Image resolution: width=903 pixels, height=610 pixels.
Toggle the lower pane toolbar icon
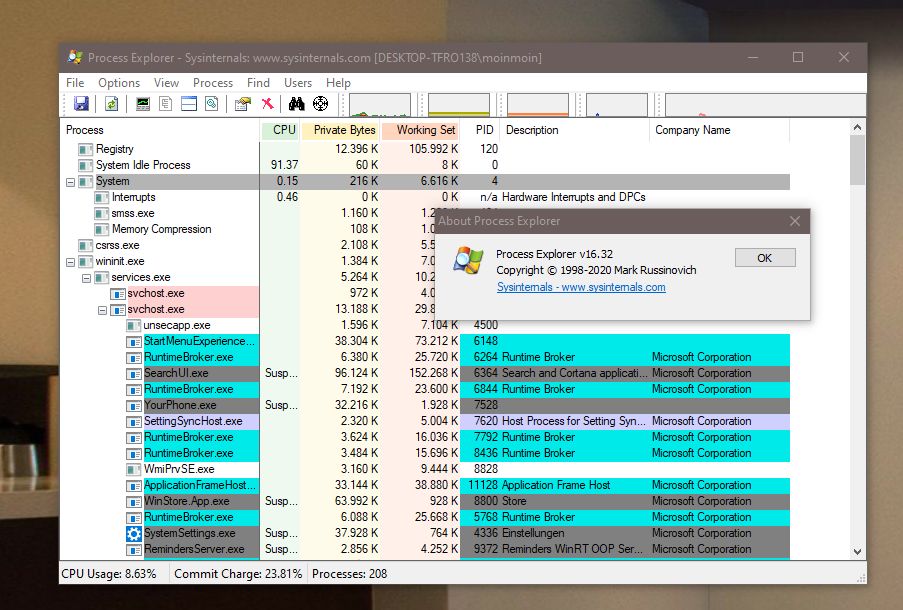tap(189, 104)
